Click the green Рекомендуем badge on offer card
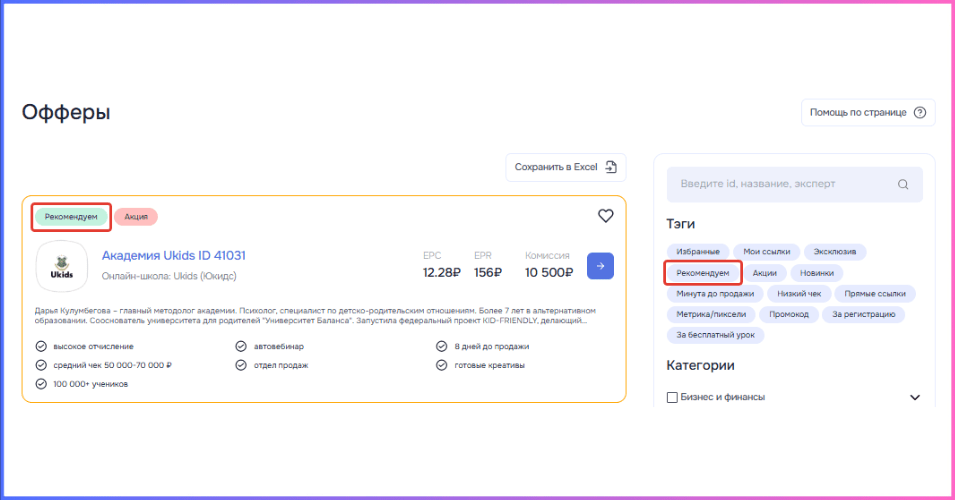This screenshot has height=500, width=955. coord(71,217)
